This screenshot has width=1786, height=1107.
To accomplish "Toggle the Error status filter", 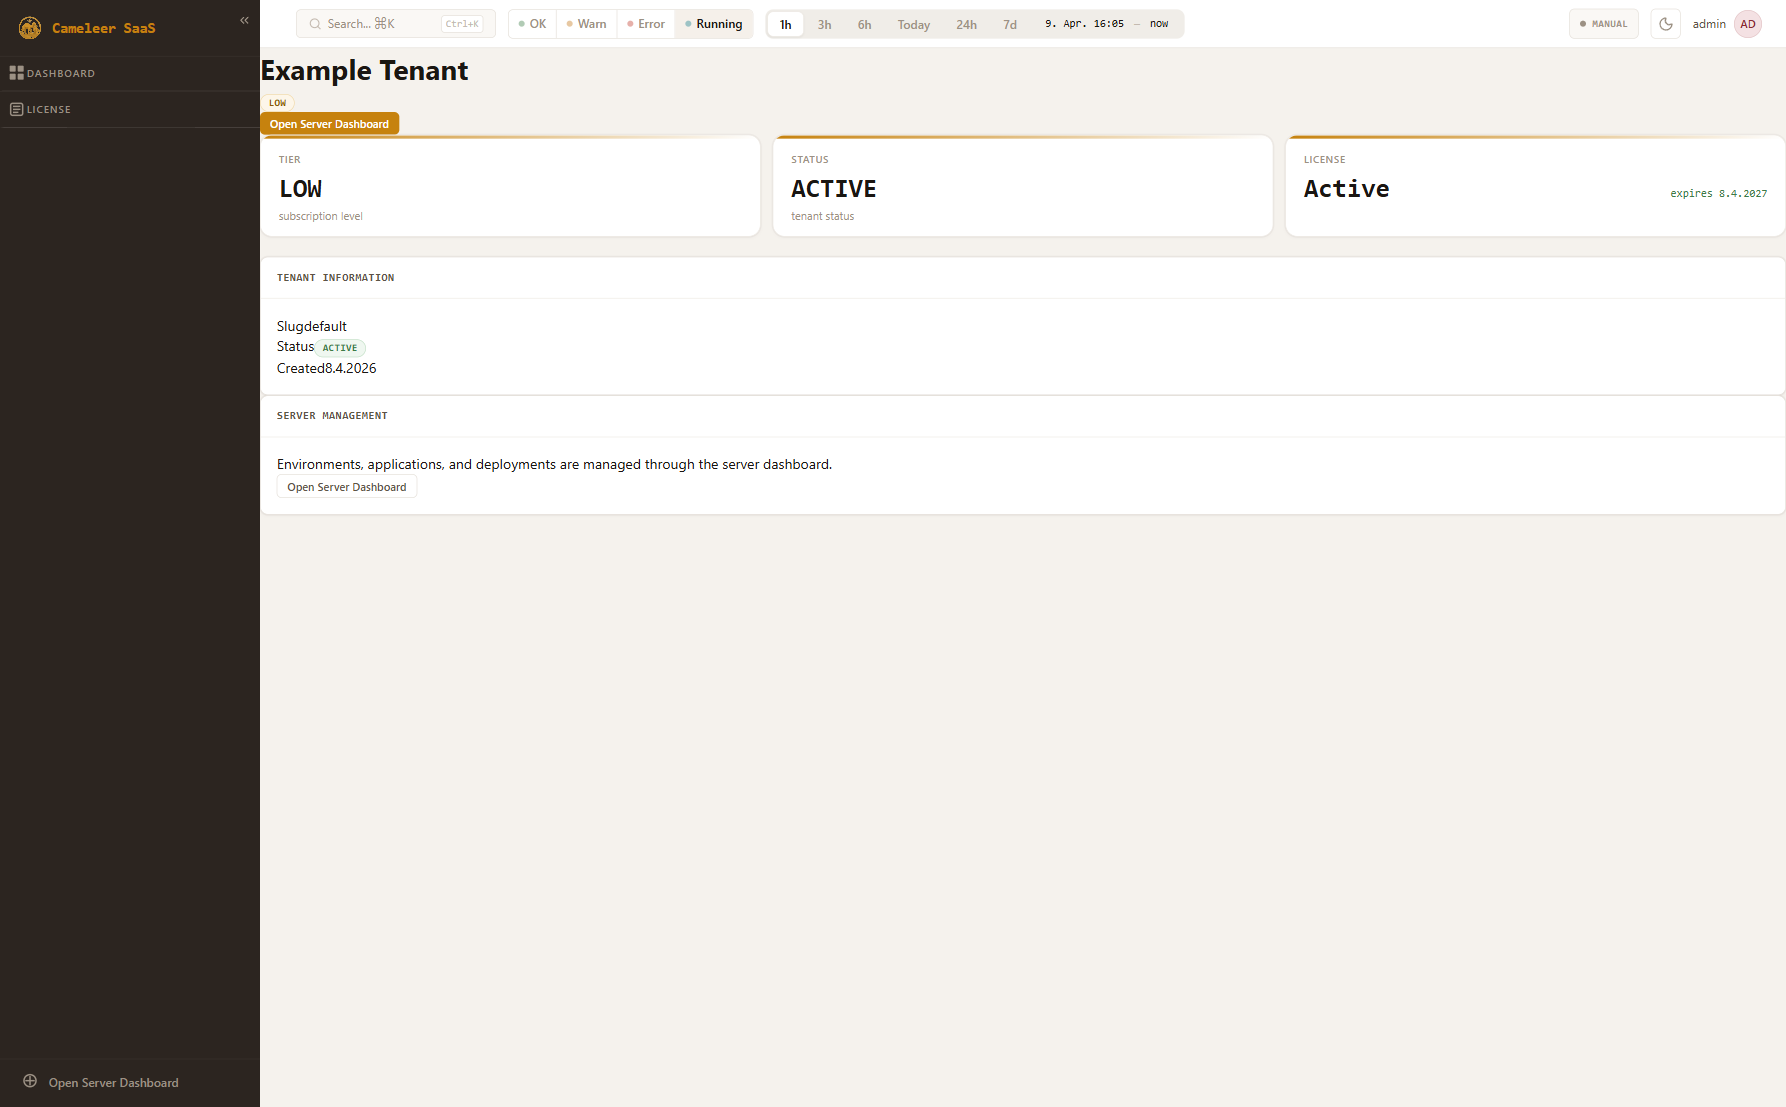I will click(x=646, y=24).
